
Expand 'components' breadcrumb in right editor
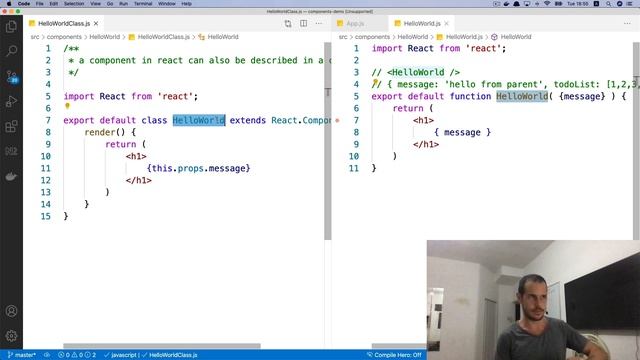(372, 37)
